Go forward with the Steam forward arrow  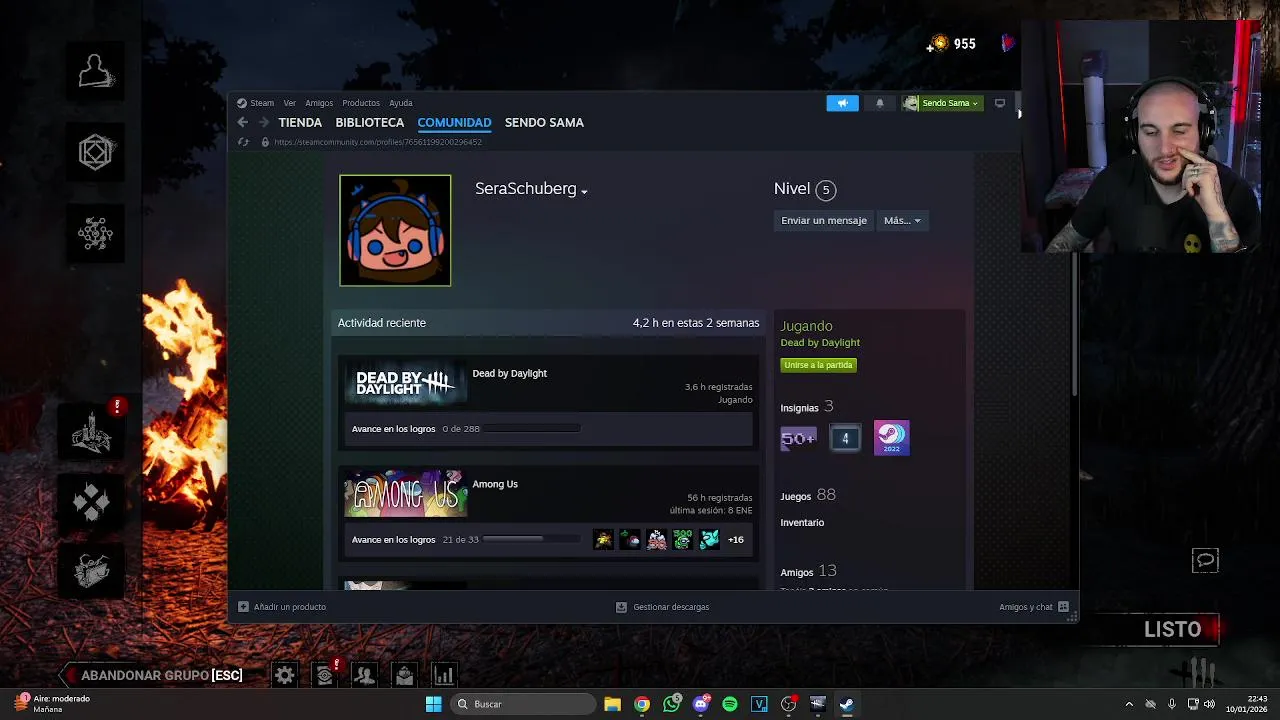click(x=264, y=122)
